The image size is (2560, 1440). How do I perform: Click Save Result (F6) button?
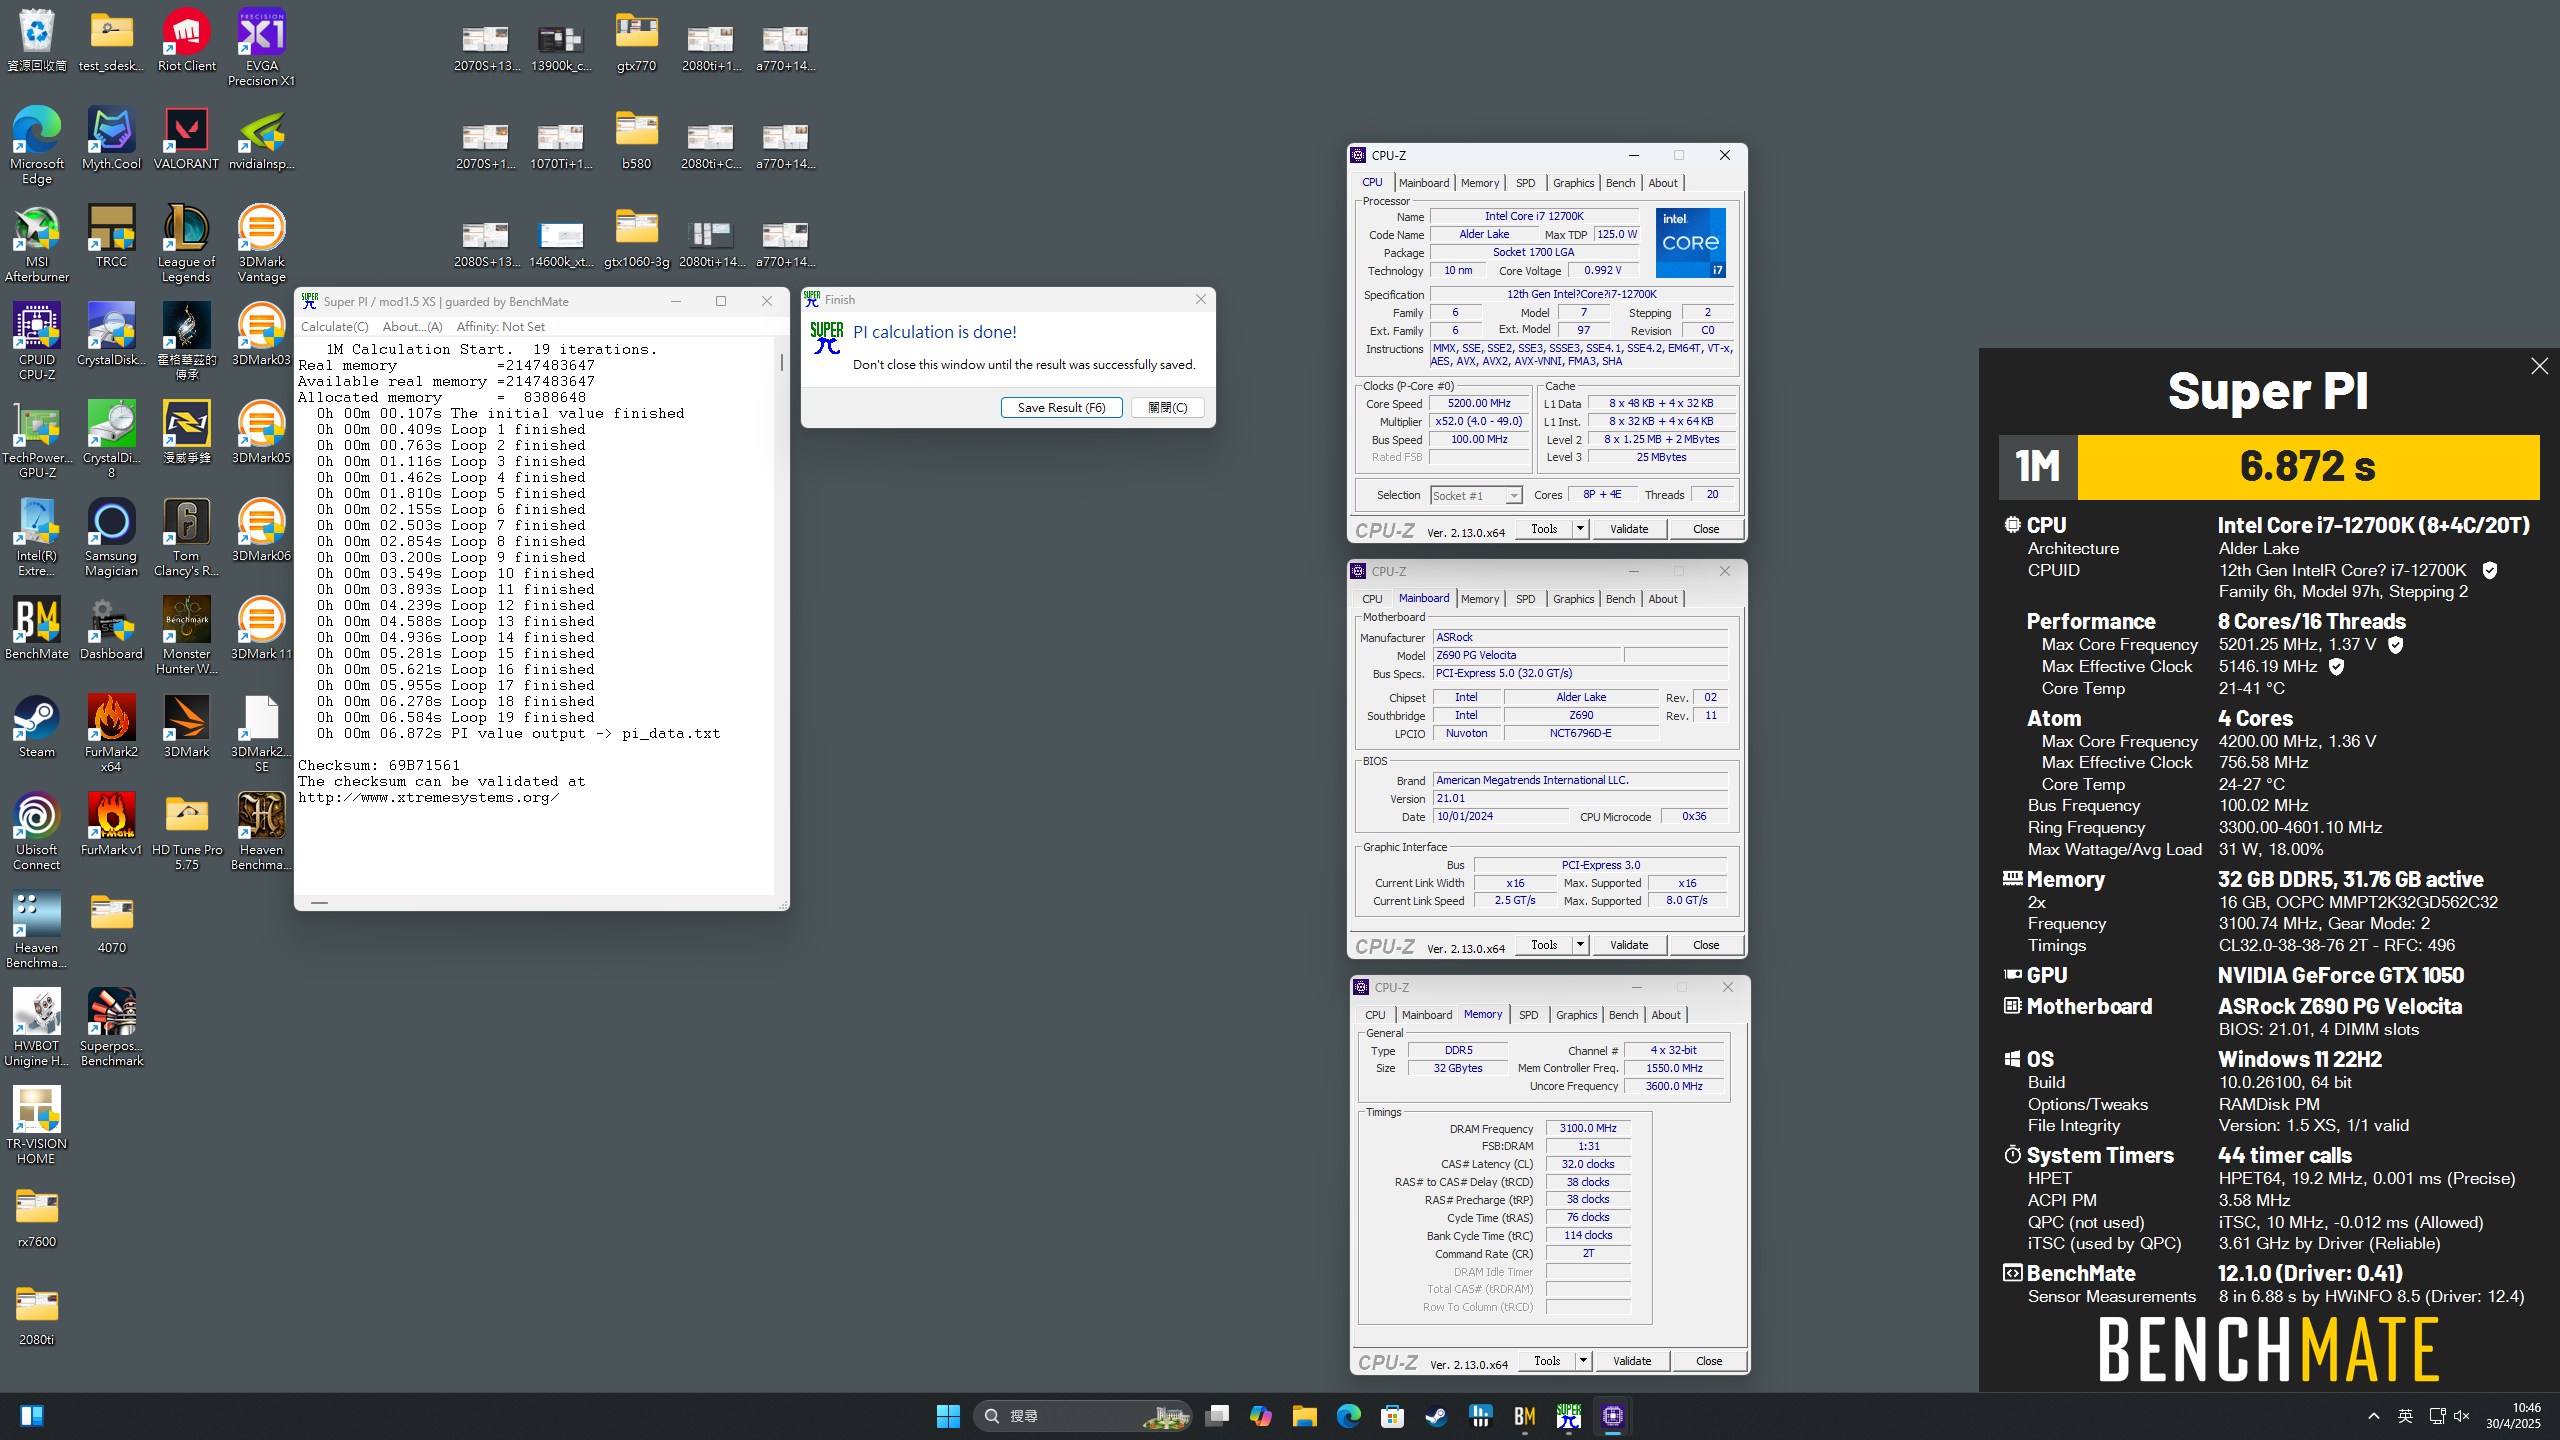[1061, 407]
